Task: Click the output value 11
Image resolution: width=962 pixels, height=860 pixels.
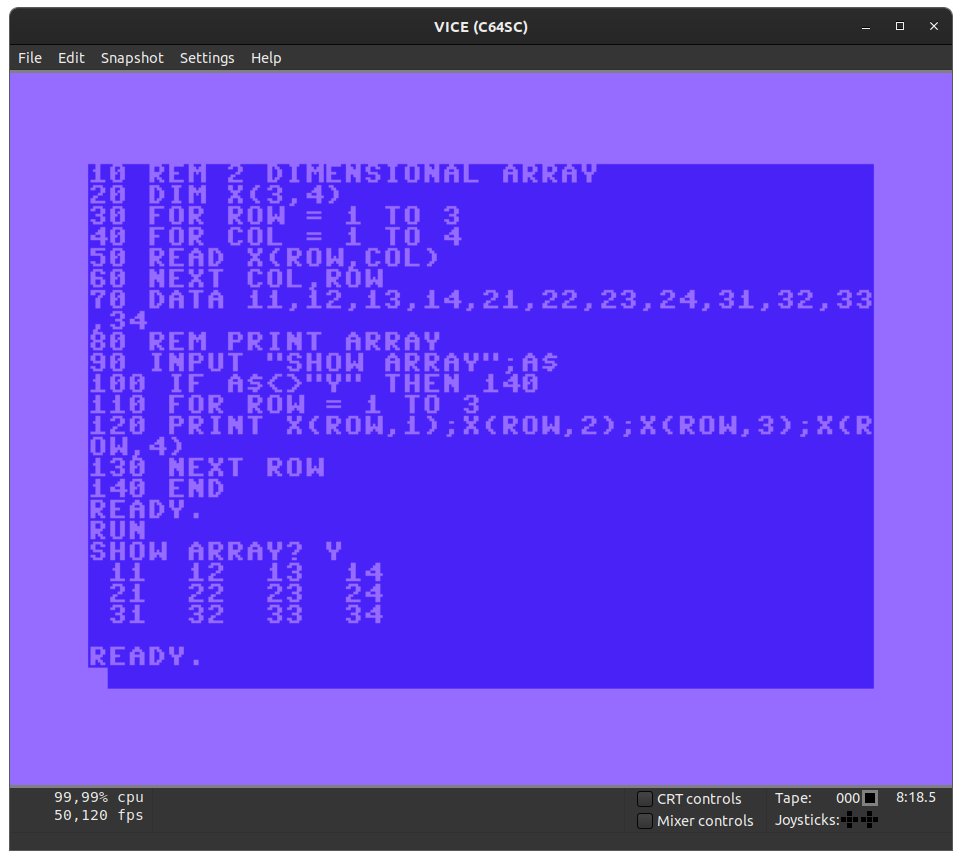Action: click(127, 572)
